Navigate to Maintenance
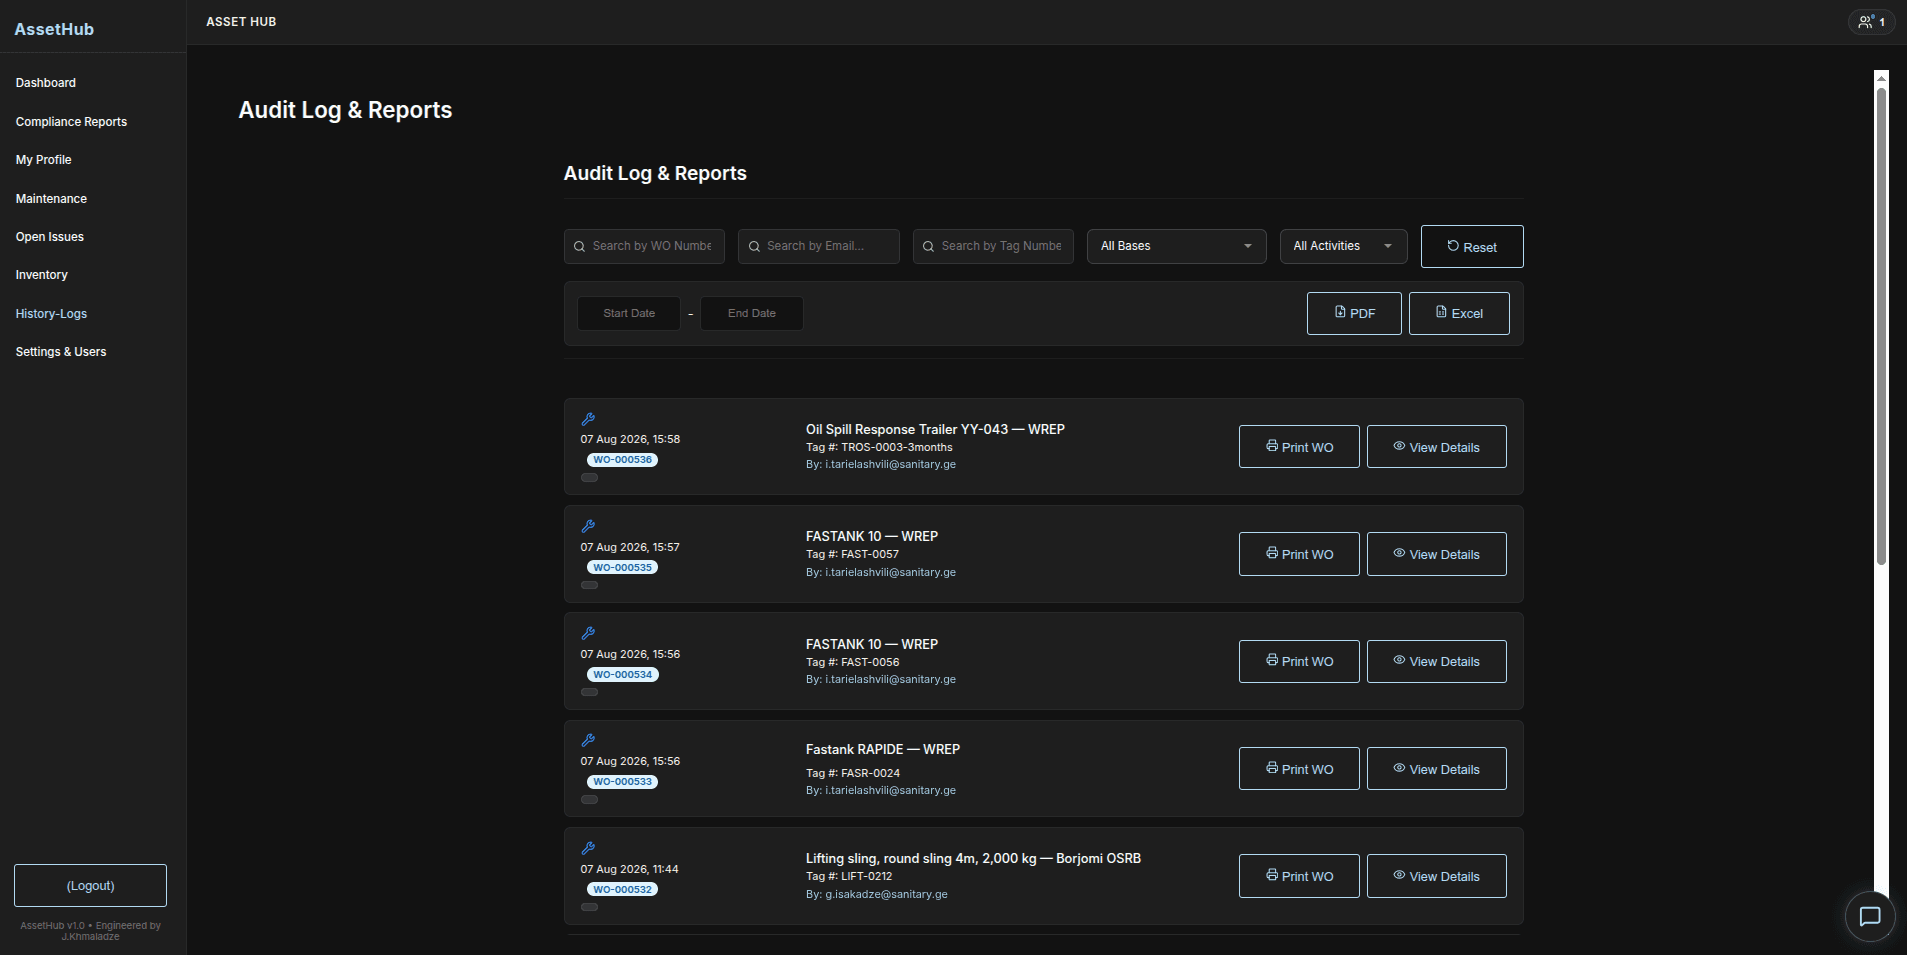Viewport: 1907px width, 955px height. (x=51, y=199)
